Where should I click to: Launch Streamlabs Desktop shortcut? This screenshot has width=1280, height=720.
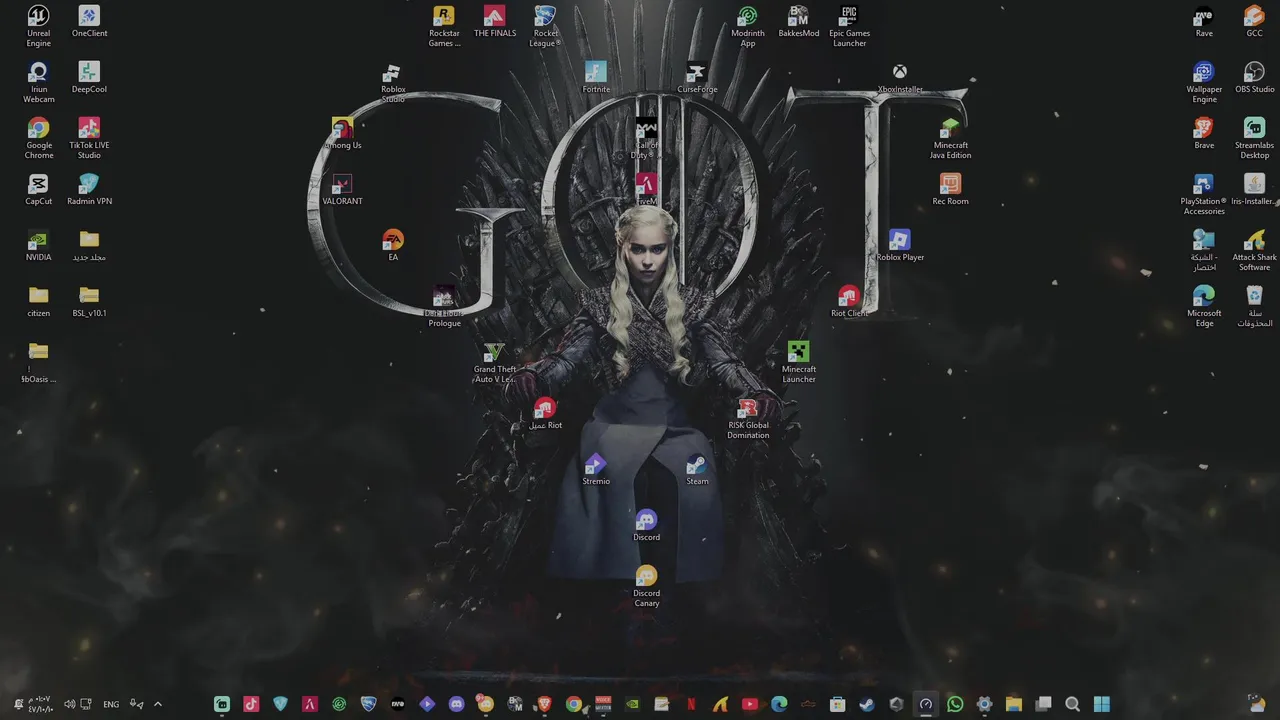tap(1254, 138)
